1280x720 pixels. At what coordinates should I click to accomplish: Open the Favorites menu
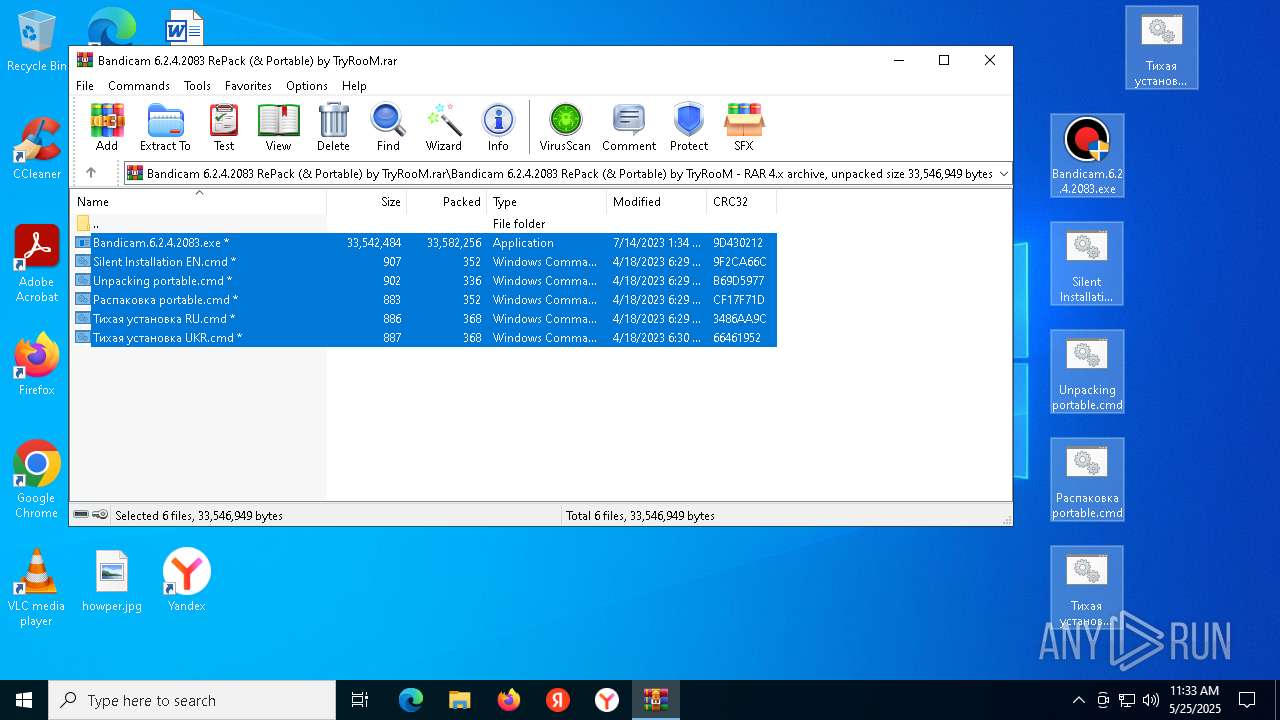pos(248,86)
